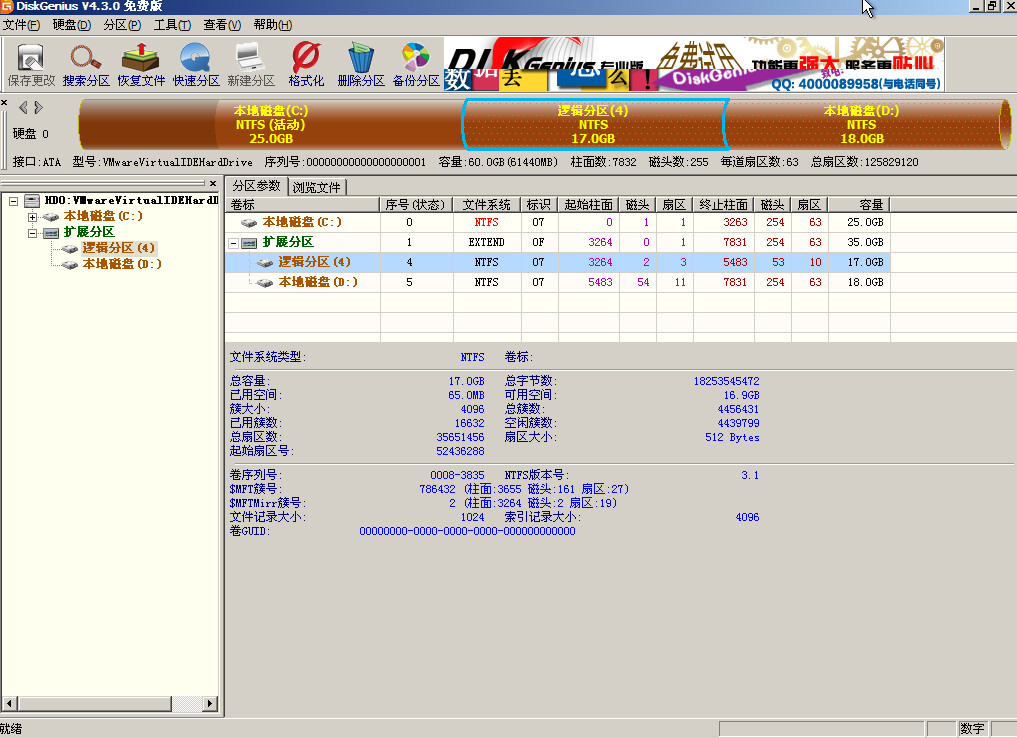This screenshot has height=738, width=1017.
Task: Open the 搜索分区 search tool
Action: coord(86,64)
